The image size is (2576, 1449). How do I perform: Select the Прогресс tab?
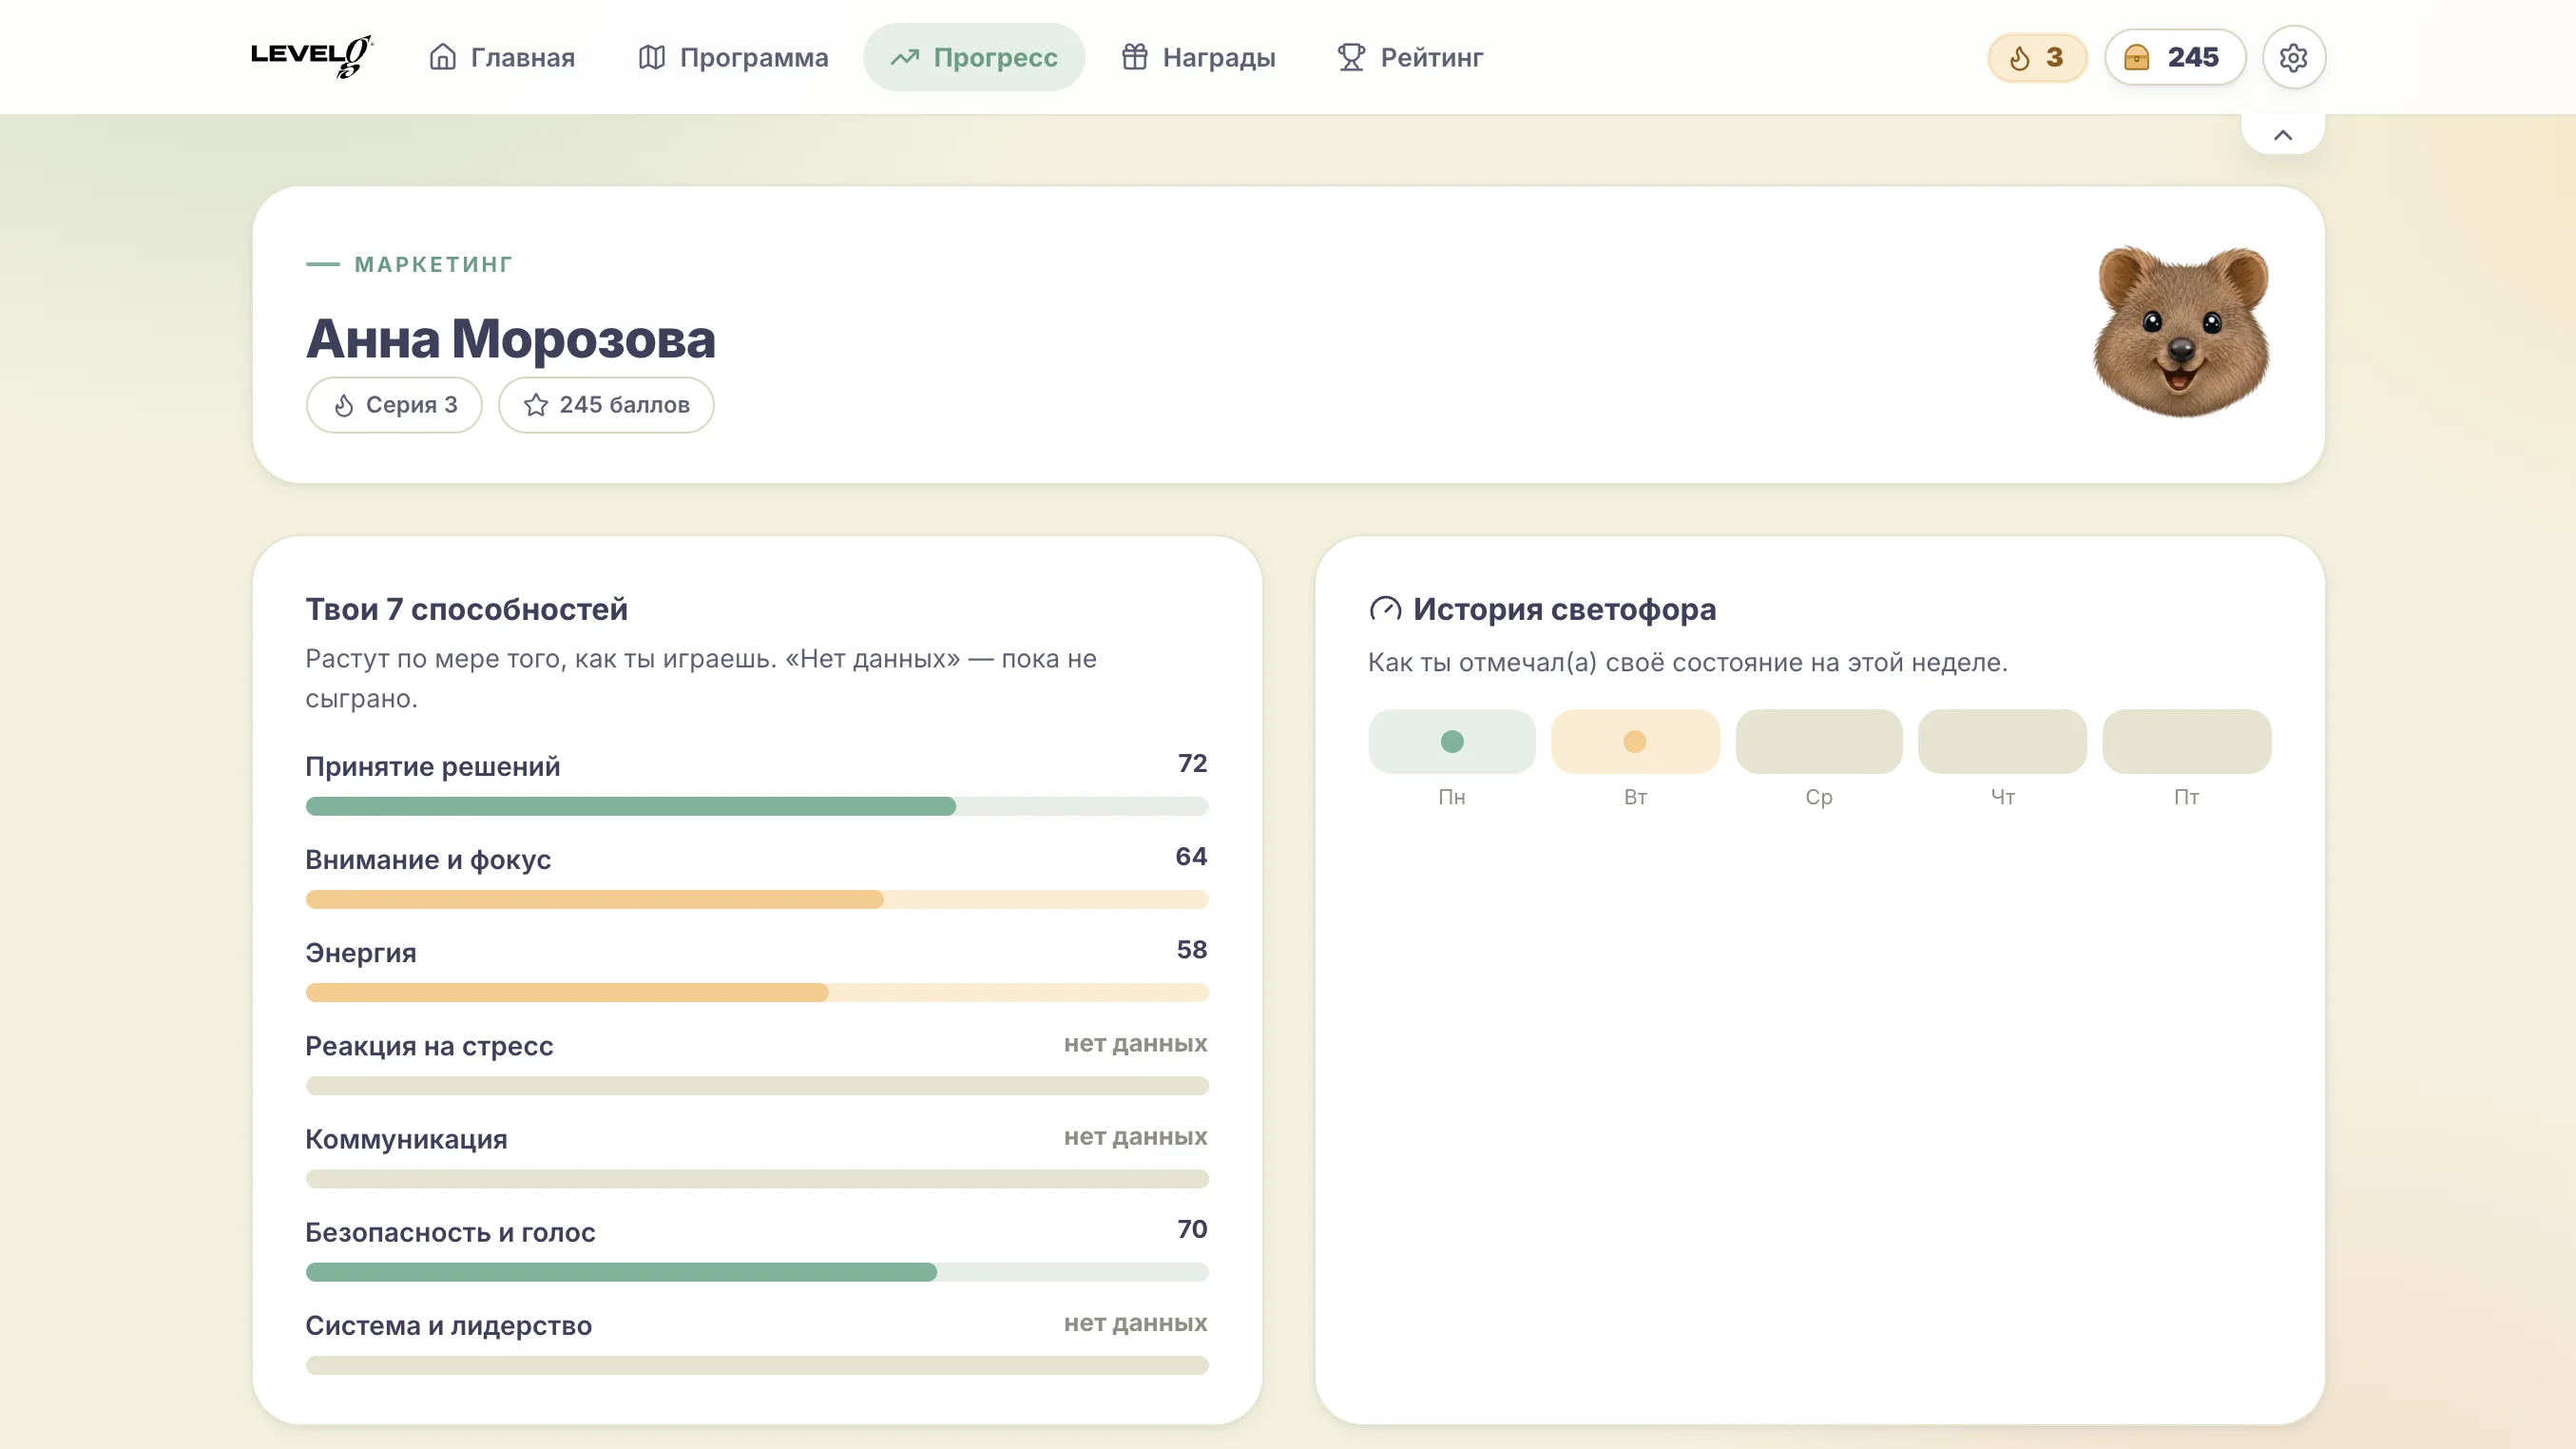pyautogui.click(x=974, y=57)
